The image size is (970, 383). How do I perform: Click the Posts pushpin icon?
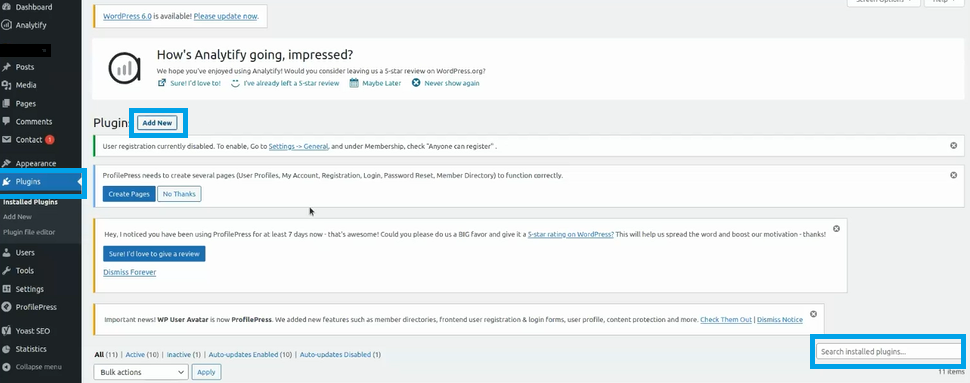pos(6,67)
